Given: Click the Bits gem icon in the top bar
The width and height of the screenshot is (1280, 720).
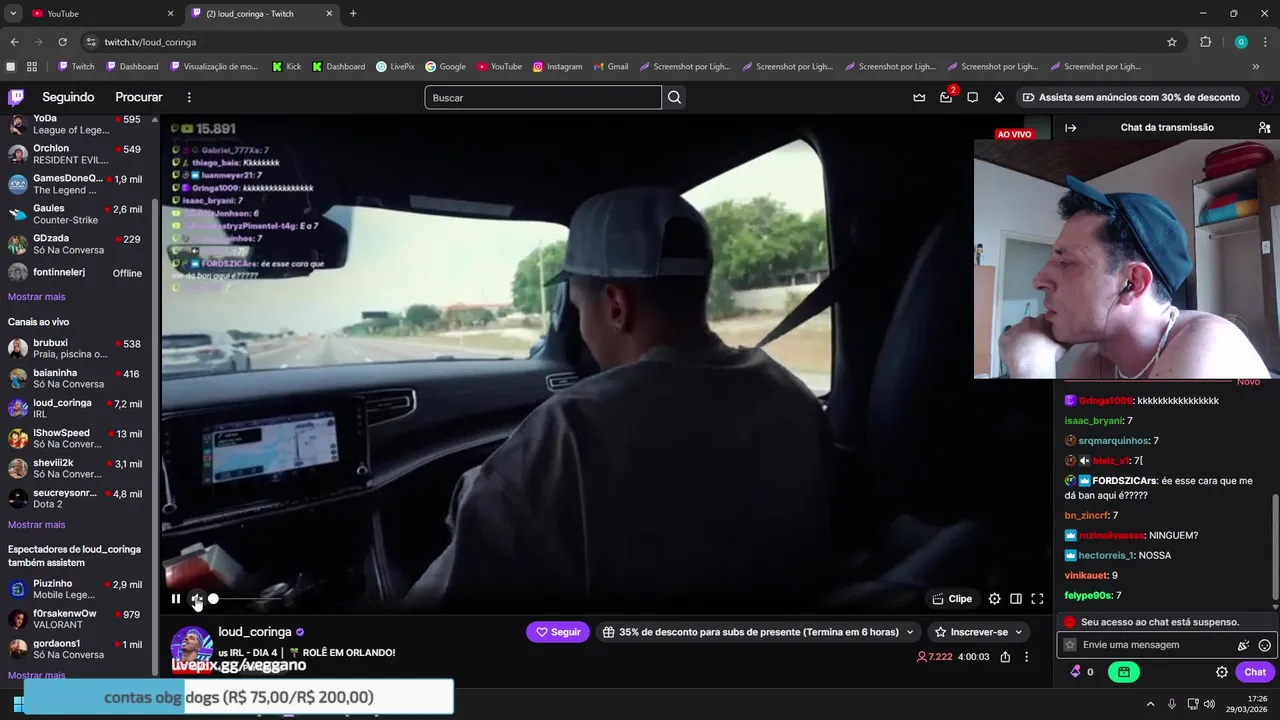Looking at the screenshot, I should click(x=999, y=97).
